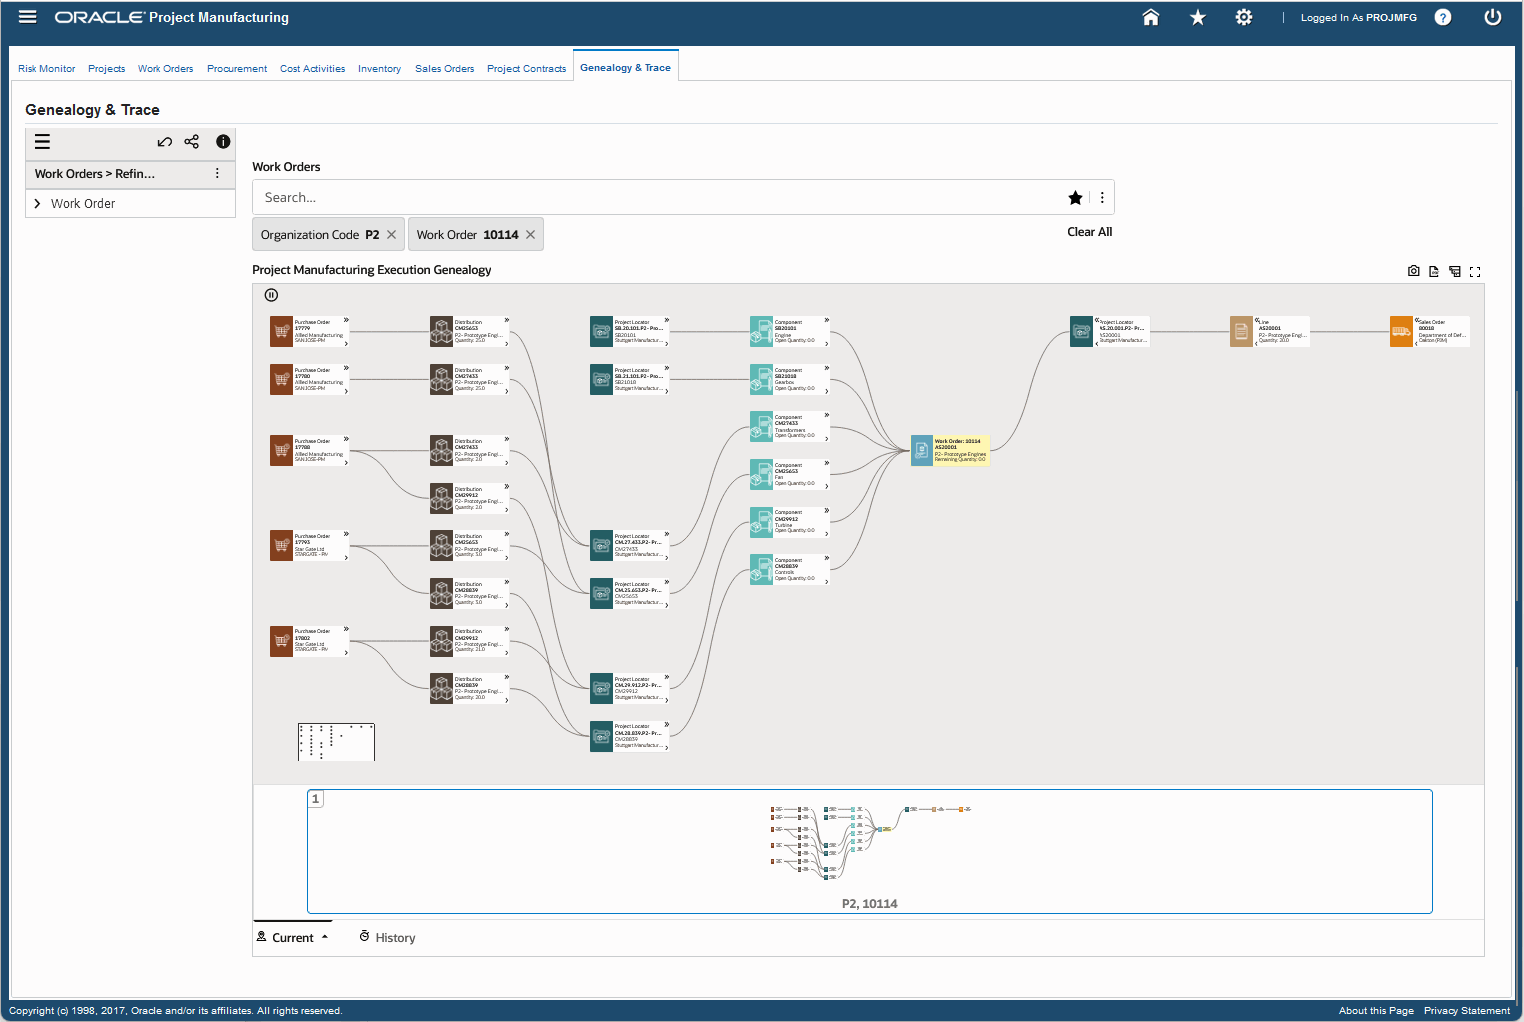Expand double chevron on Controls component node

(x=827, y=558)
